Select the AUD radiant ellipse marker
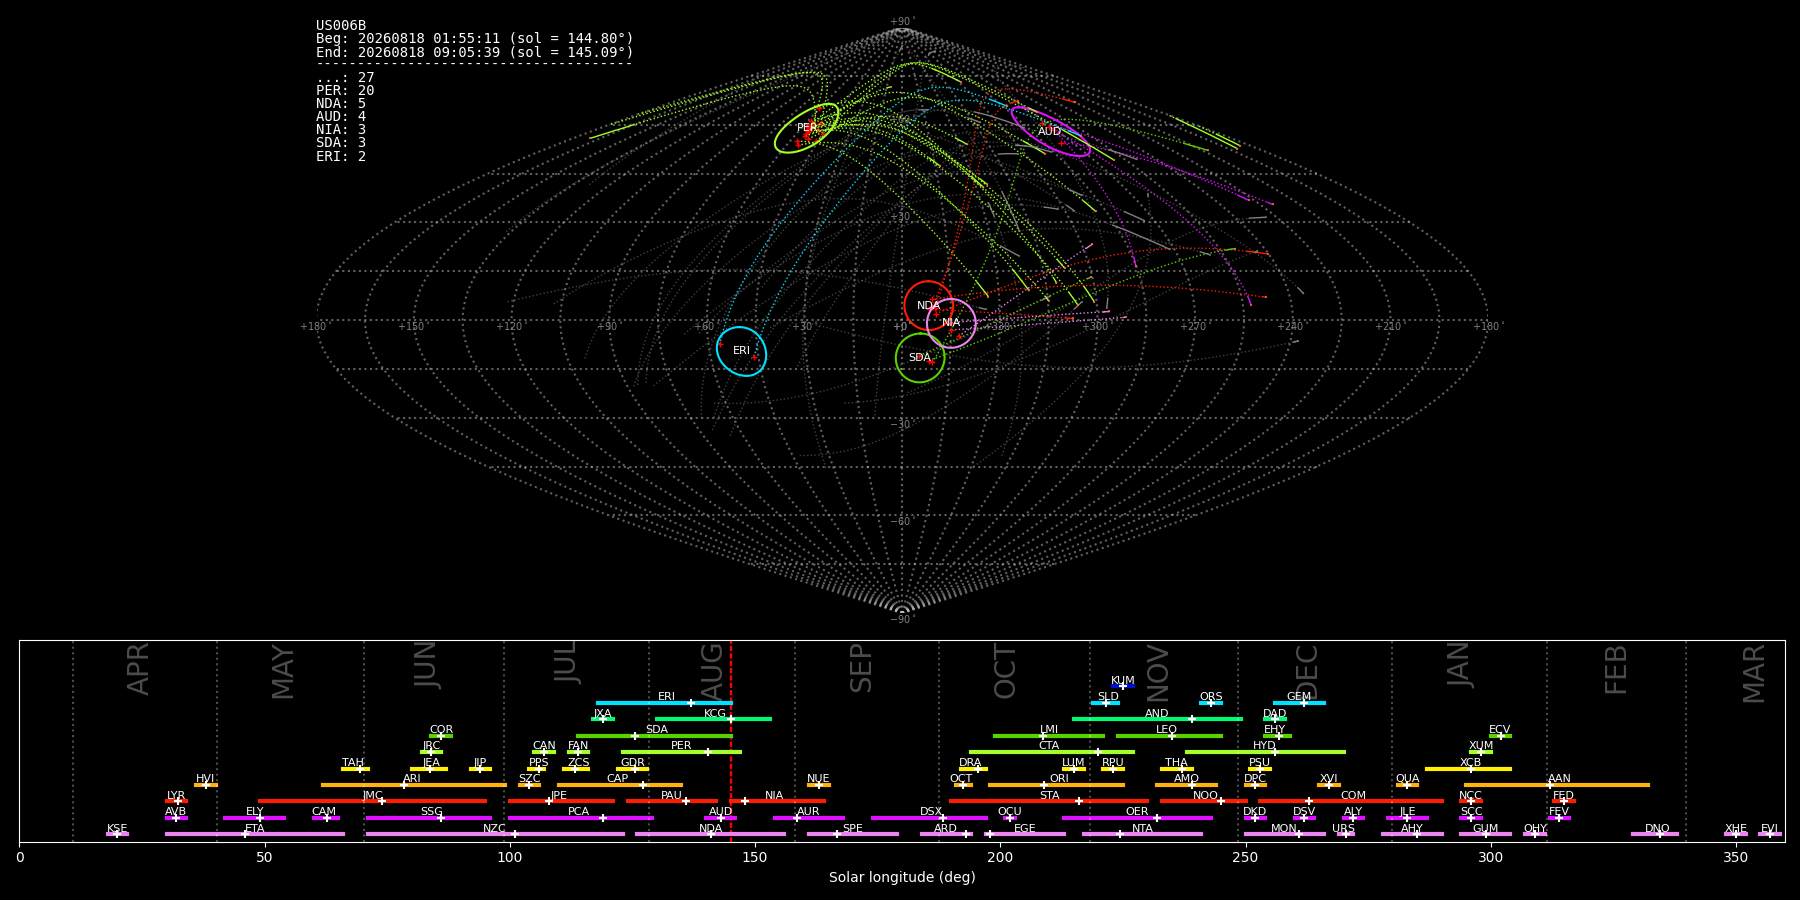This screenshot has width=1800, height=900. click(x=1050, y=131)
